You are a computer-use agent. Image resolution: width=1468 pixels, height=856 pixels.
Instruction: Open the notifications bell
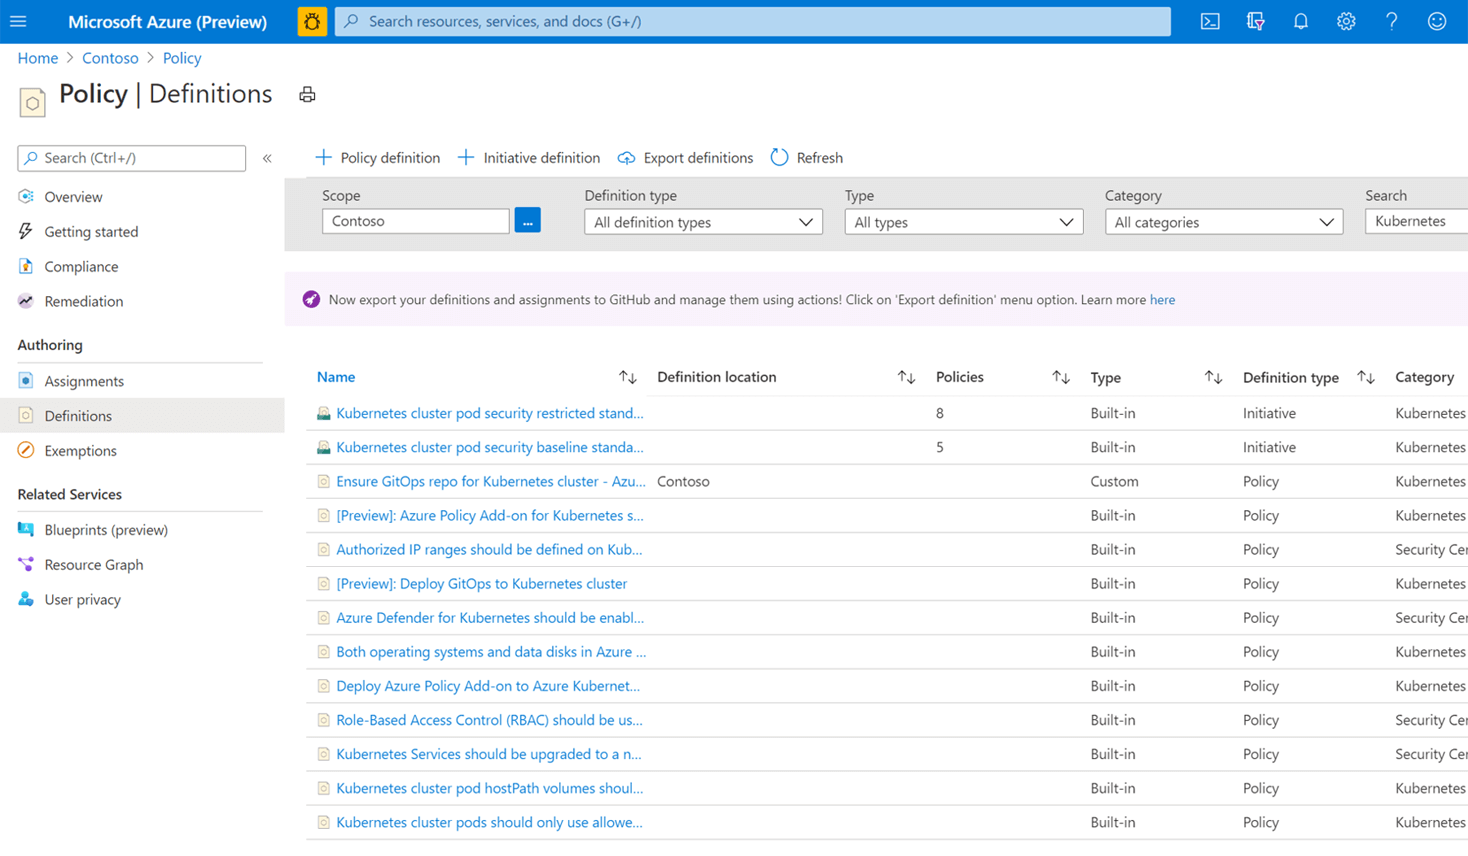tap(1300, 21)
